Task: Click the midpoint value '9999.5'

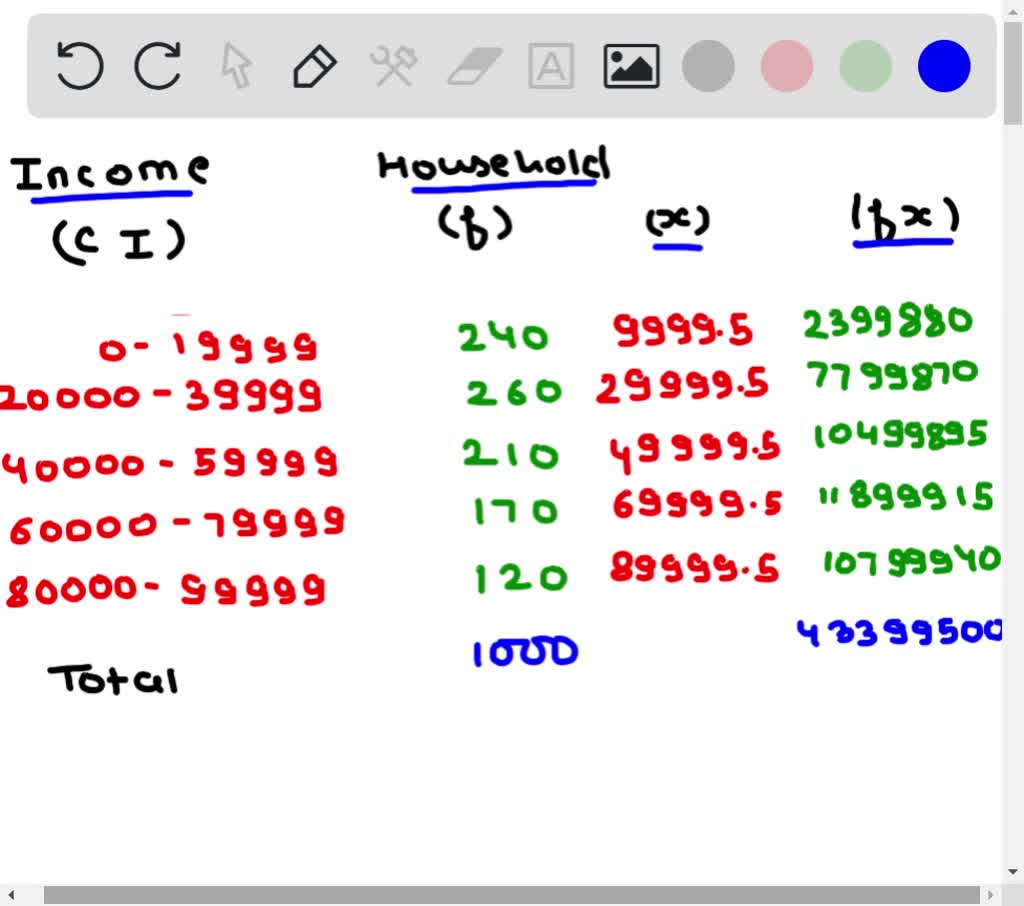Action: click(682, 329)
